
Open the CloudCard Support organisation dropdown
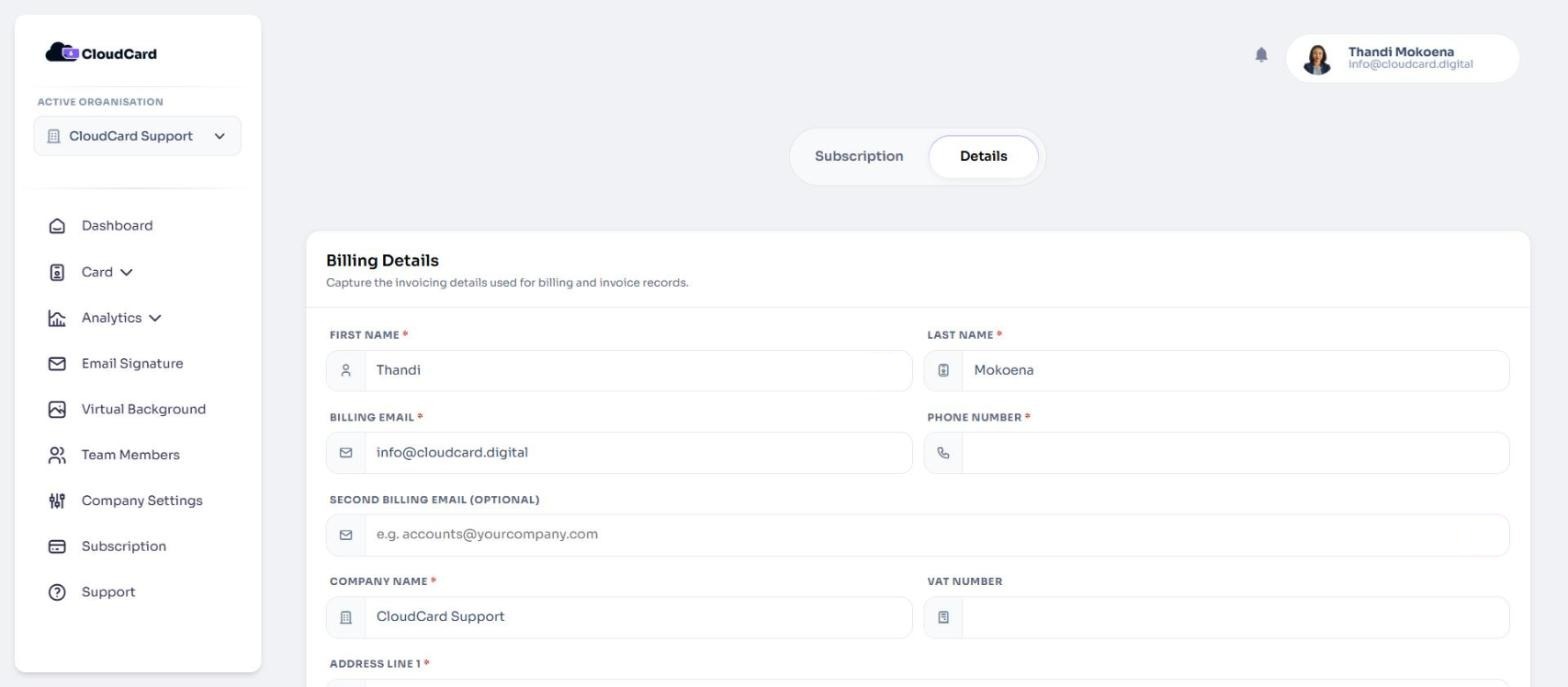click(138, 136)
